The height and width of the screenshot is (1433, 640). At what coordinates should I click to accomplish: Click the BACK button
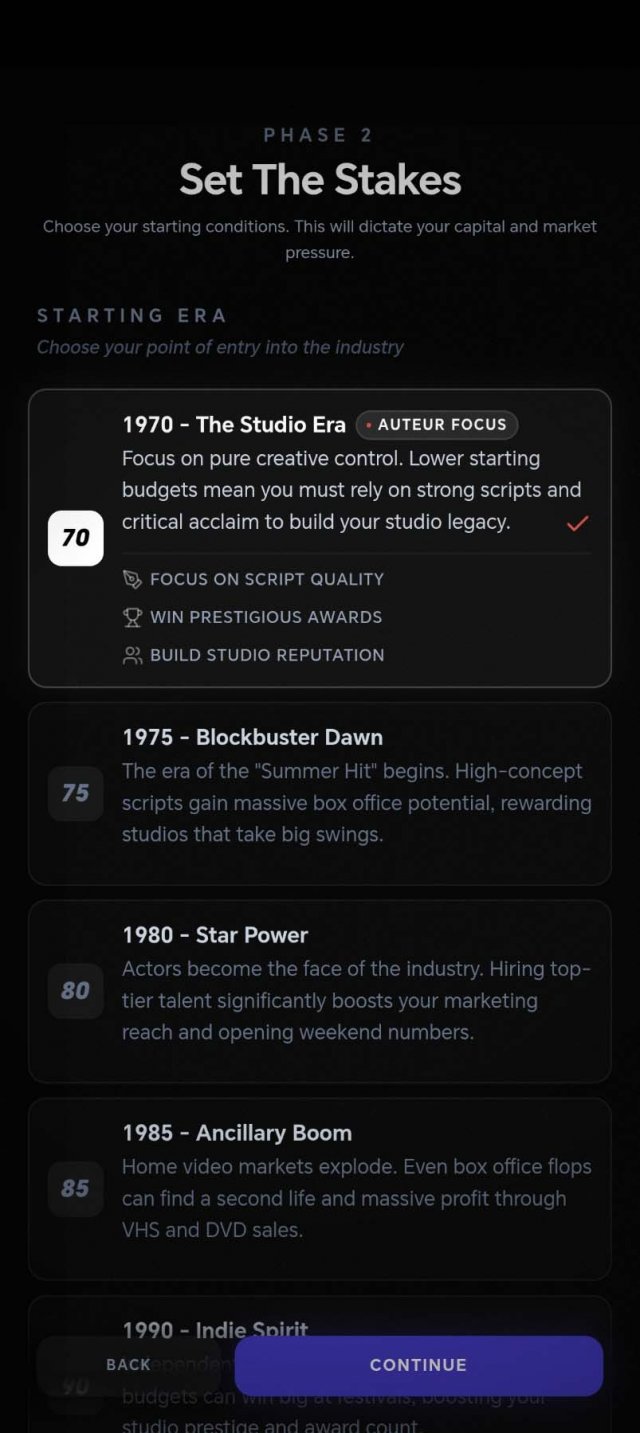click(x=128, y=1365)
